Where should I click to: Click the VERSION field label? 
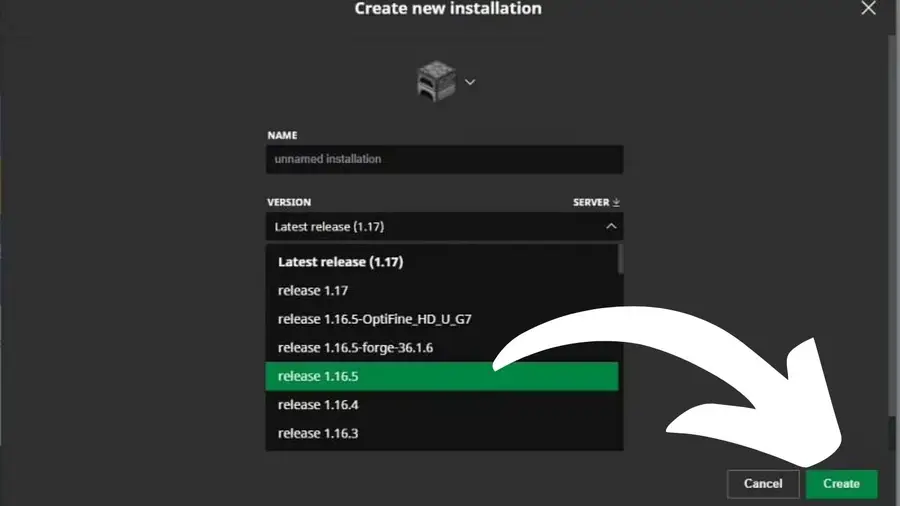289,202
